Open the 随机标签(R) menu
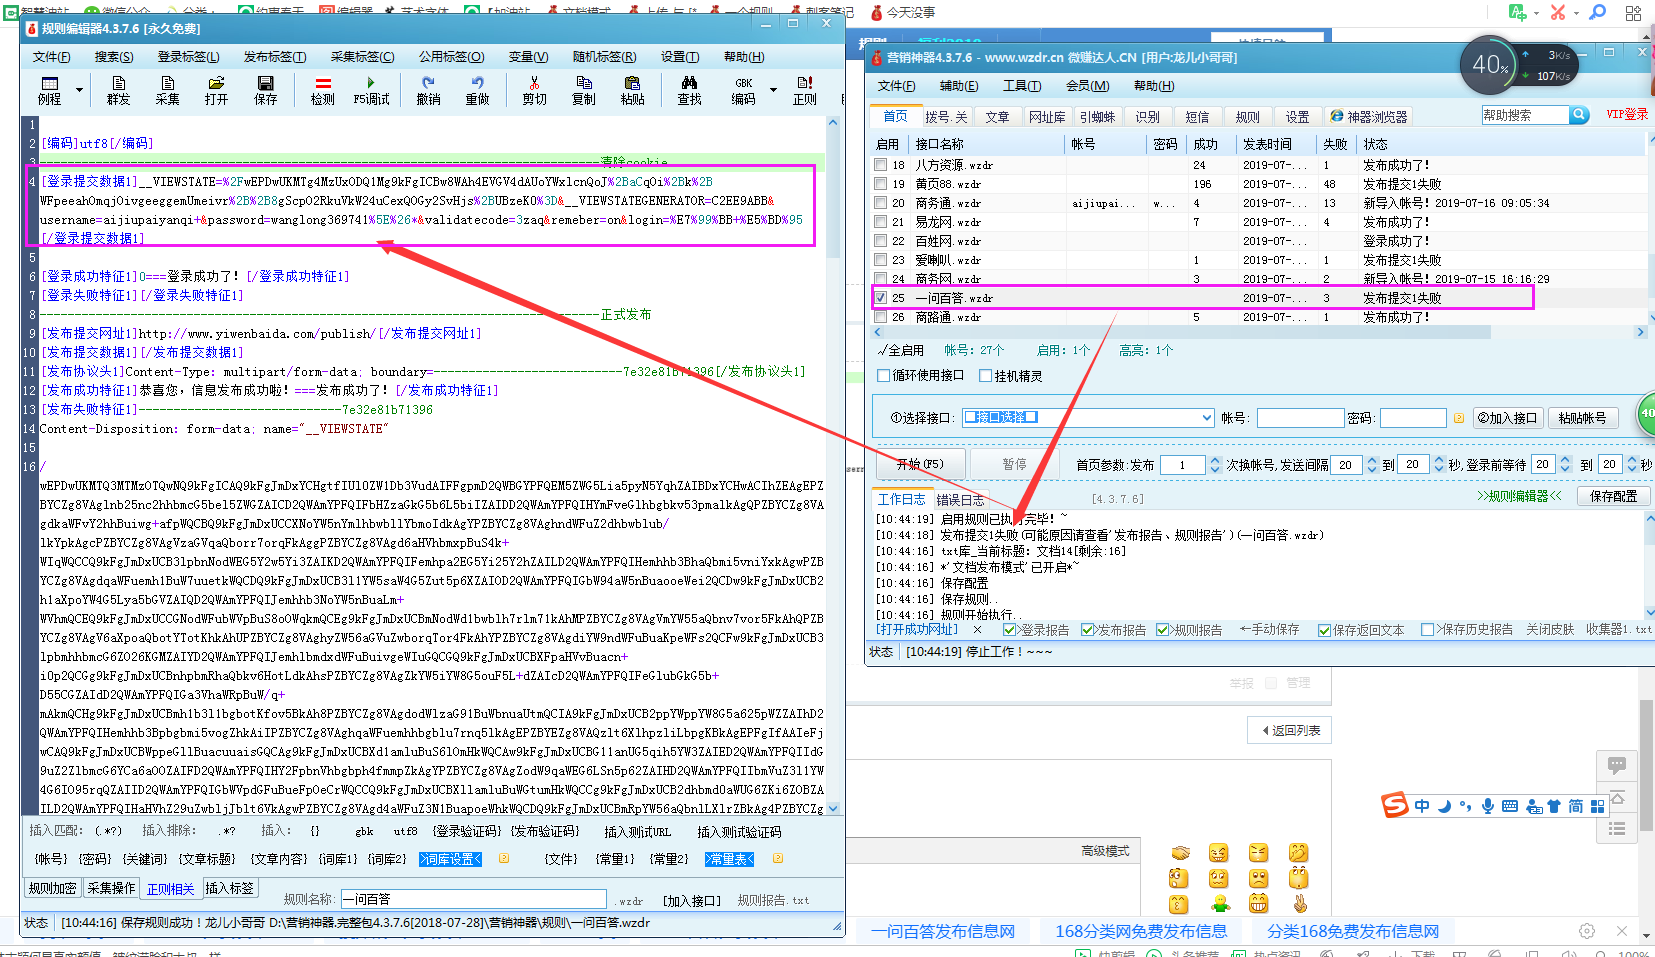The image size is (1655, 957). click(604, 56)
